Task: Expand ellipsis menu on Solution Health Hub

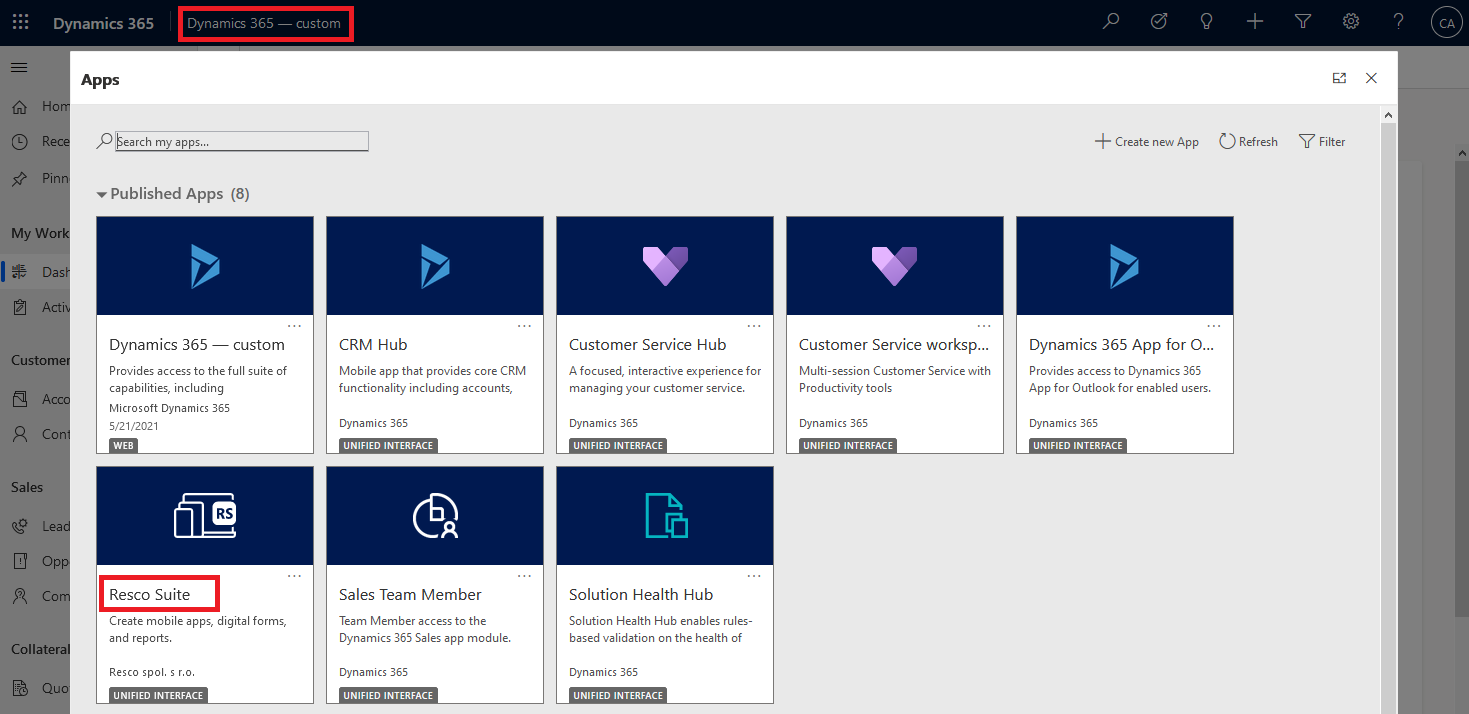Action: (754, 576)
